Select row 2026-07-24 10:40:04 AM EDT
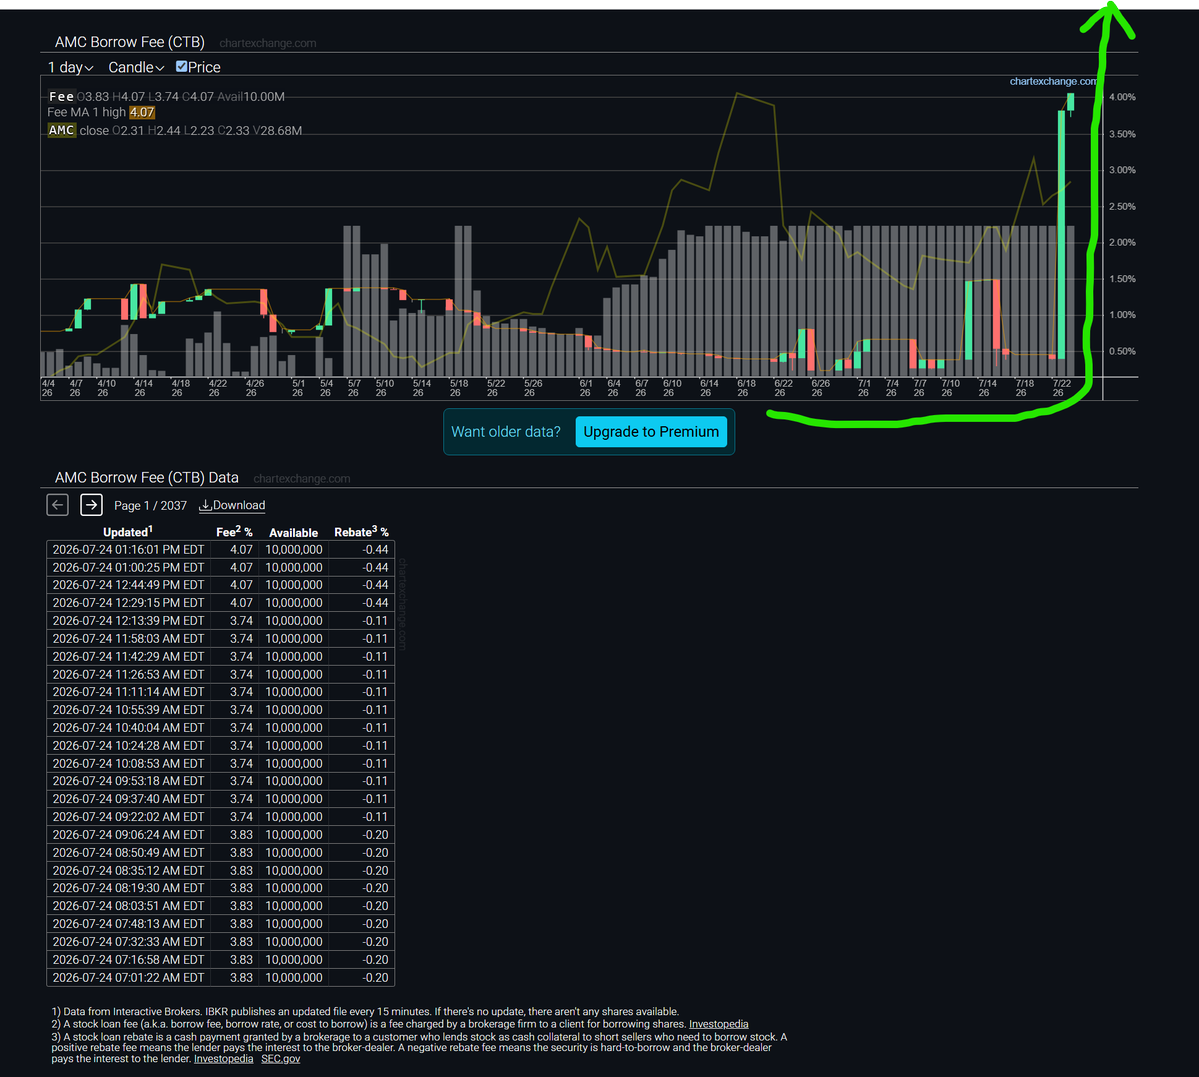The height and width of the screenshot is (1077, 1199). (220, 727)
